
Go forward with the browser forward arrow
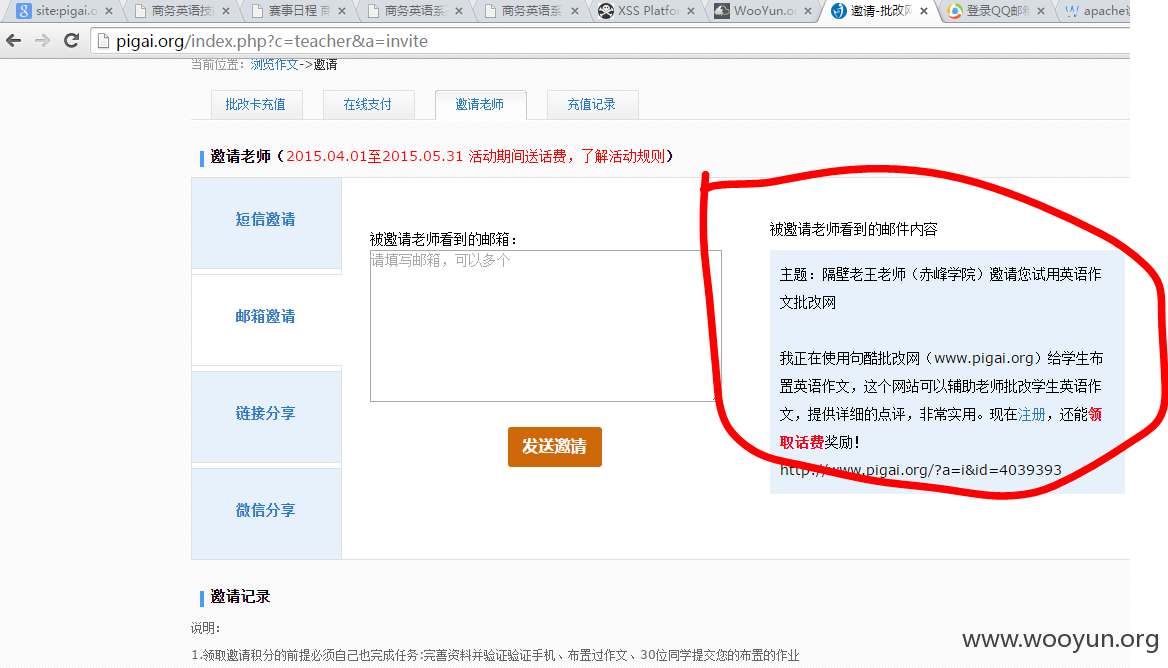42,41
